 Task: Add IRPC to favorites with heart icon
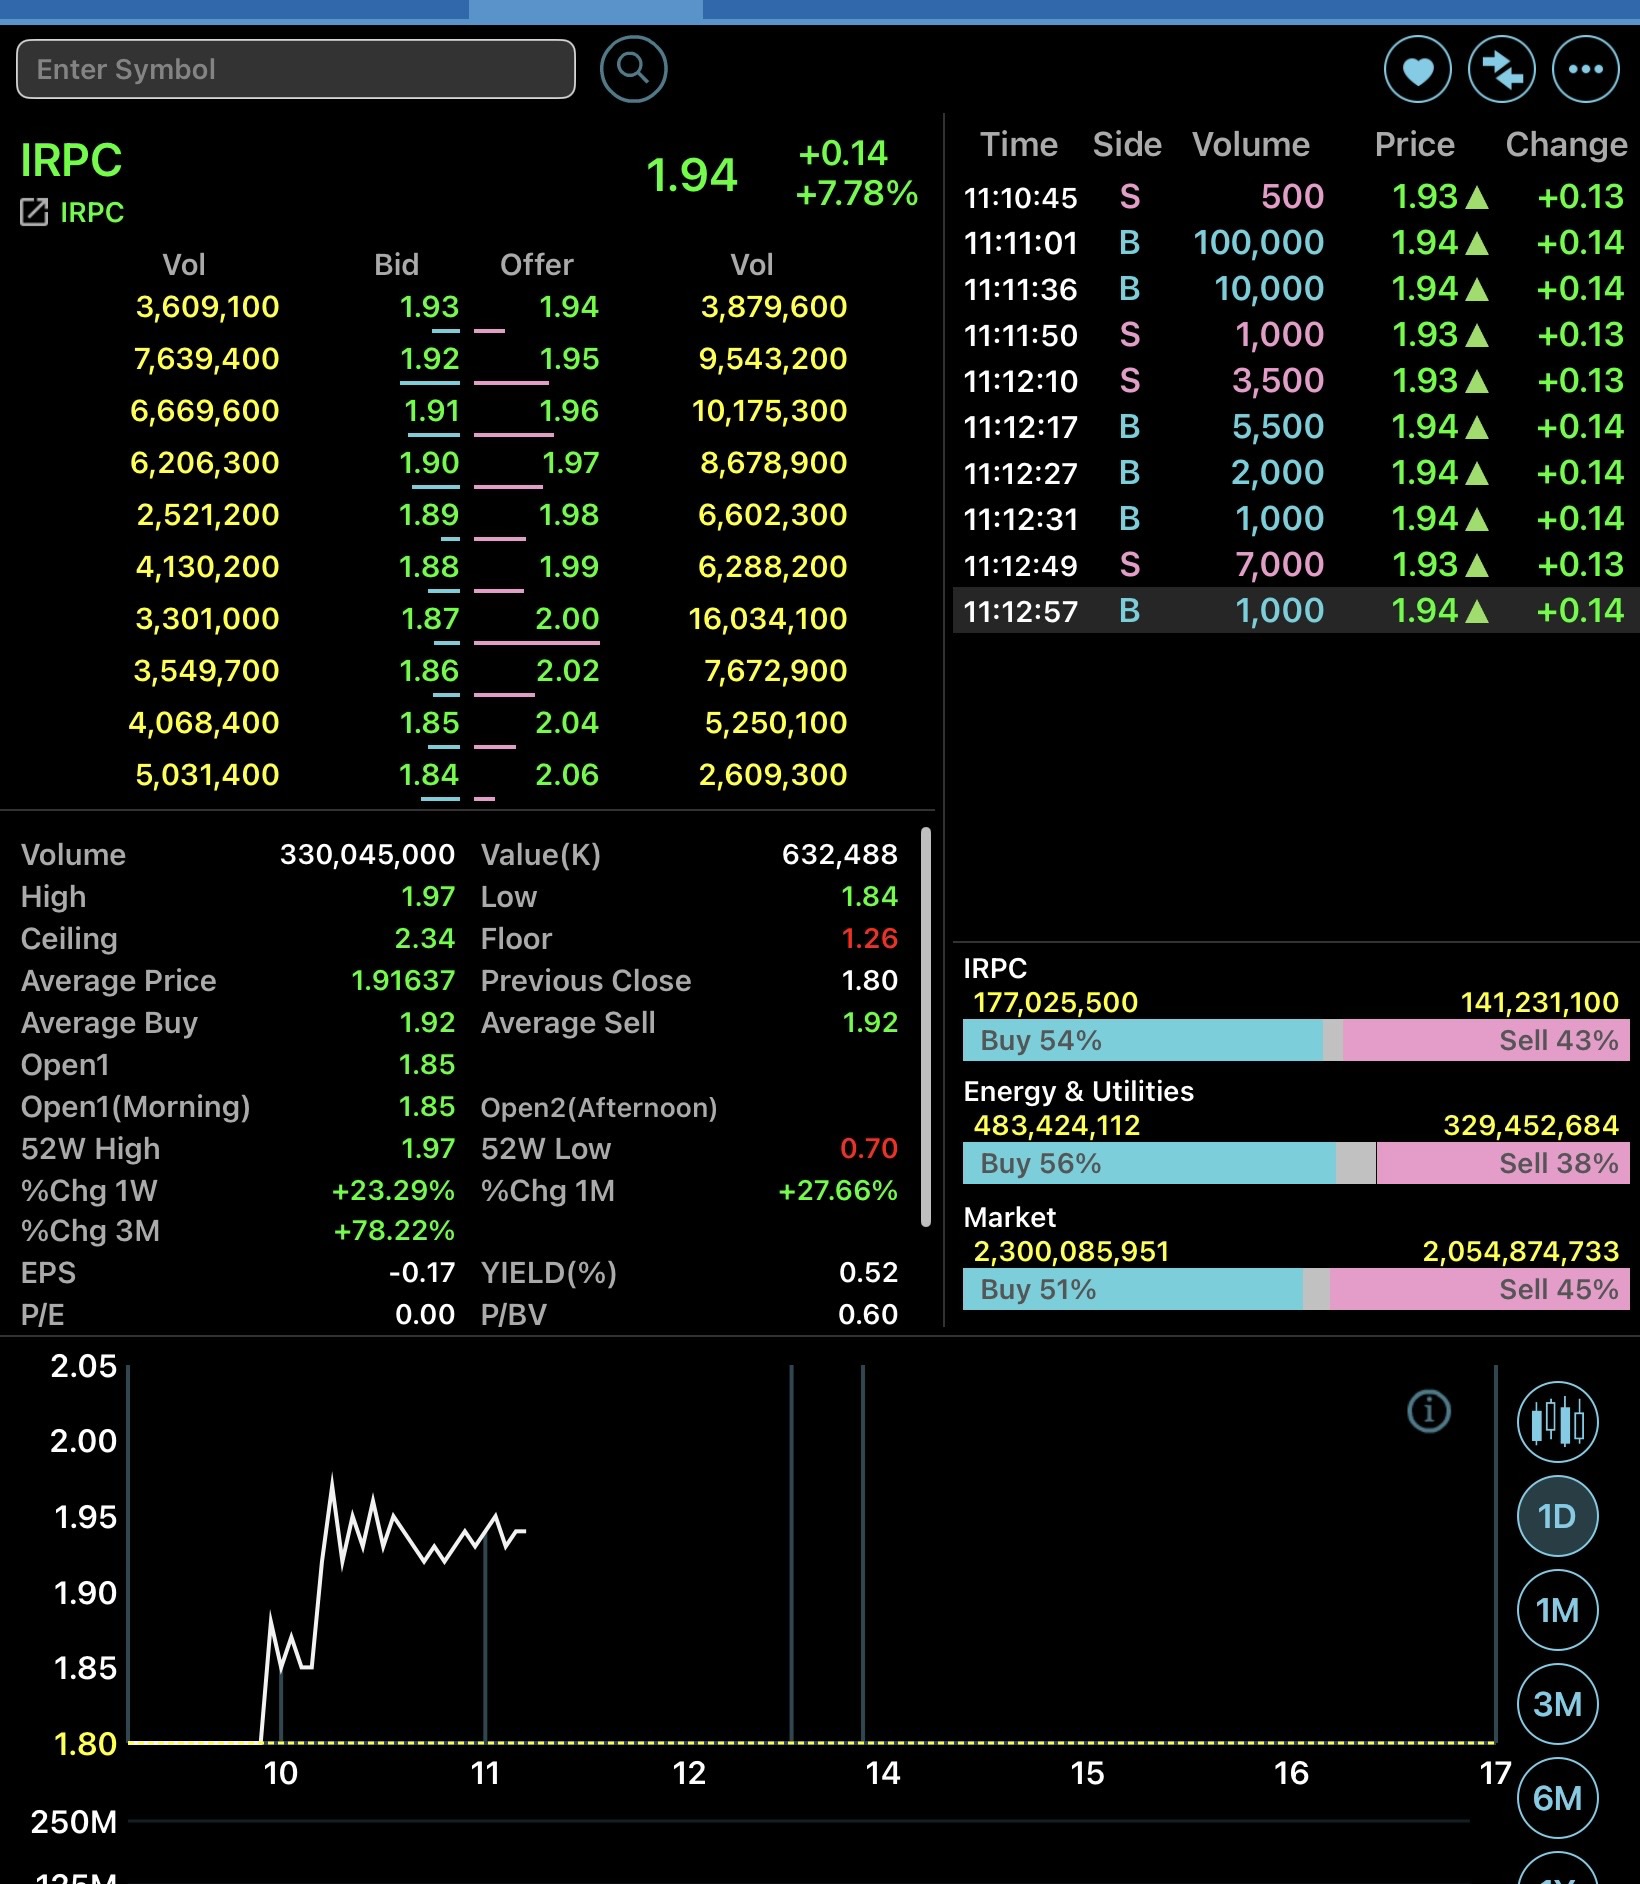click(1417, 69)
